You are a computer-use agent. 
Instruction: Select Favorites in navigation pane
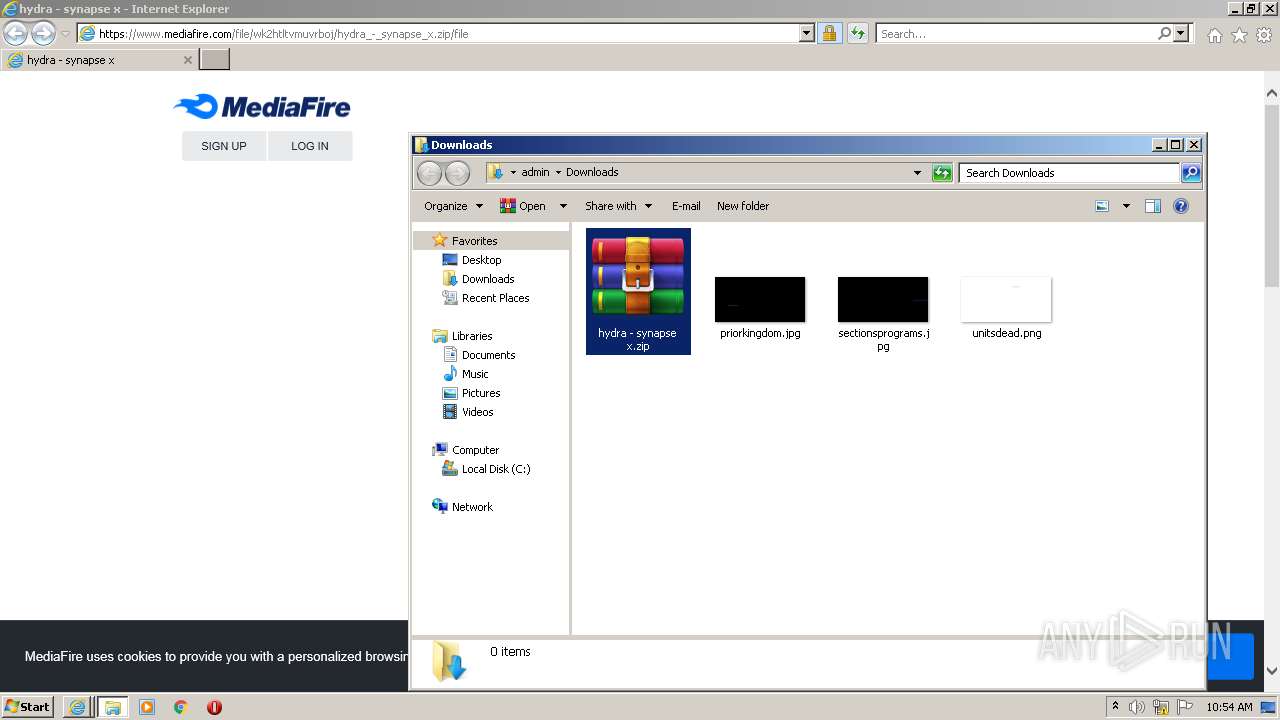coord(474,241)
